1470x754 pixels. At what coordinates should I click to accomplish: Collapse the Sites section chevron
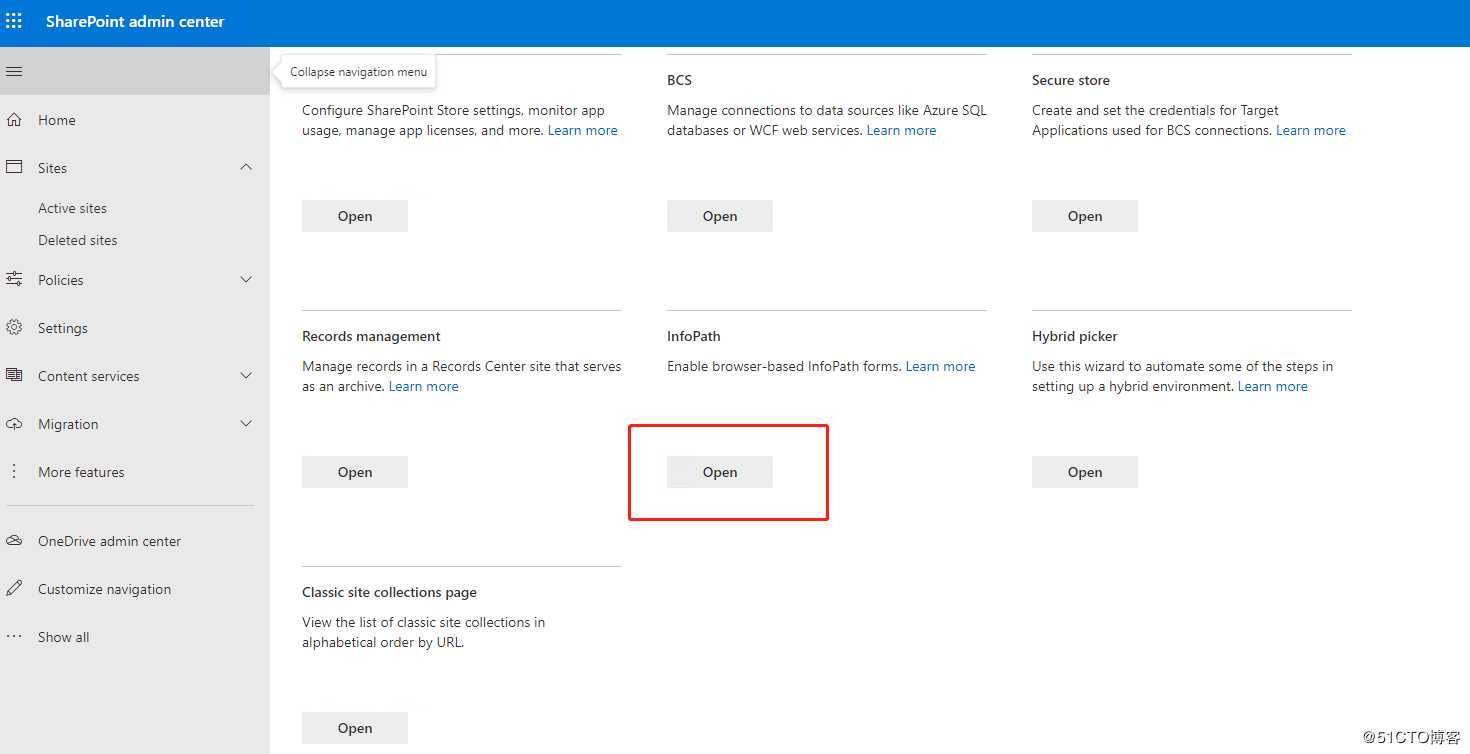click(246, 167)
